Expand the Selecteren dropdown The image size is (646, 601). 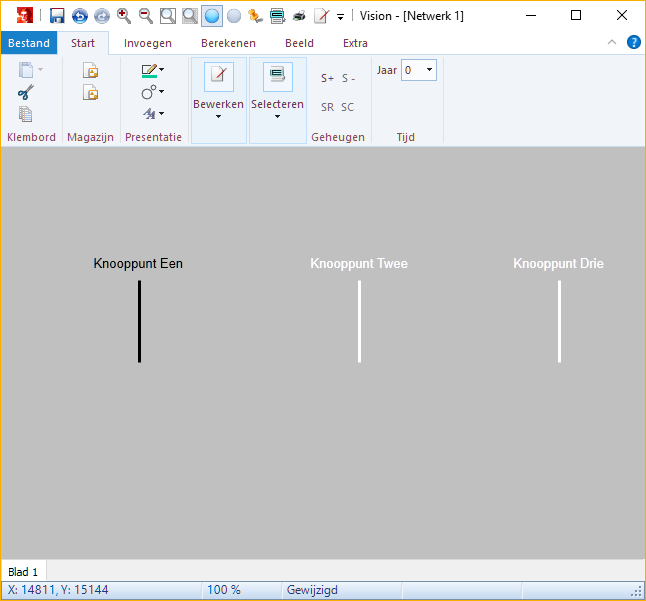click(277, 116)
